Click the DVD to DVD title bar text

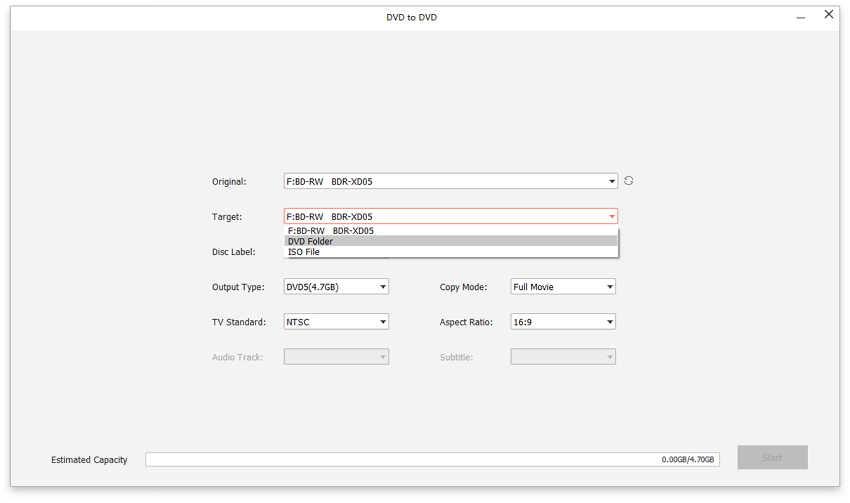[411, 17]
